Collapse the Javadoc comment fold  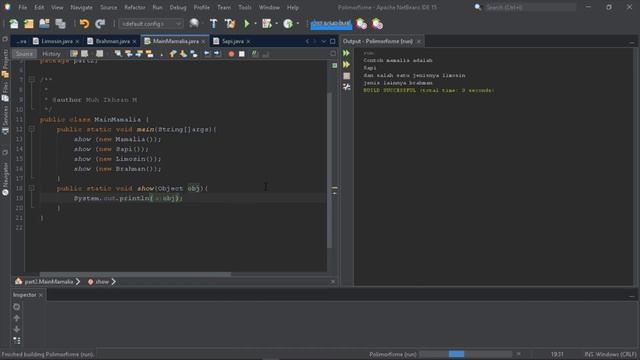pos(31,80)
